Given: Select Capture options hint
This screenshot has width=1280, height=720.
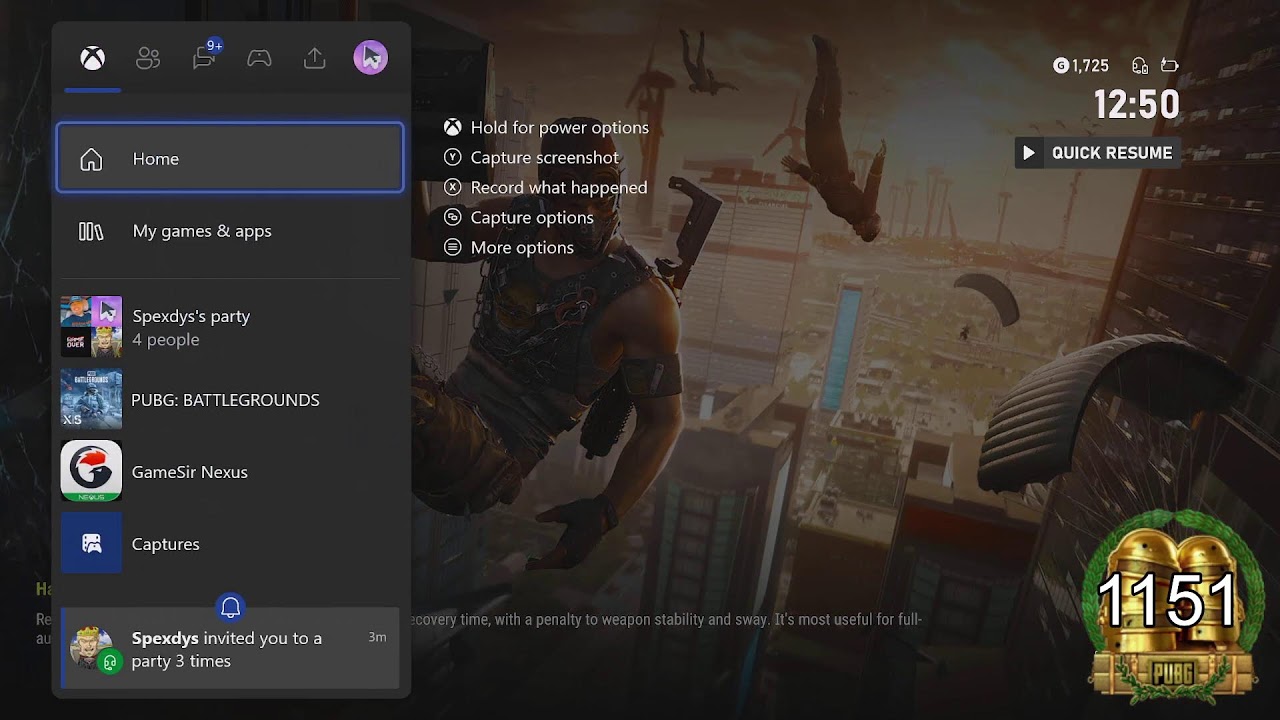Looking at the screenshot, I should pyautogui.click(x=519, y=217).
